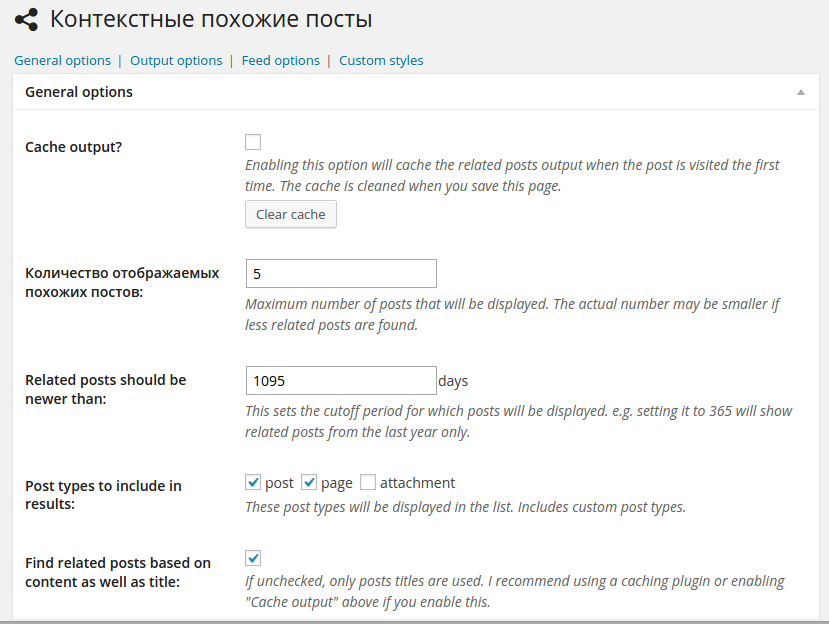Uncheck the post type checkbox

(253, 482)
